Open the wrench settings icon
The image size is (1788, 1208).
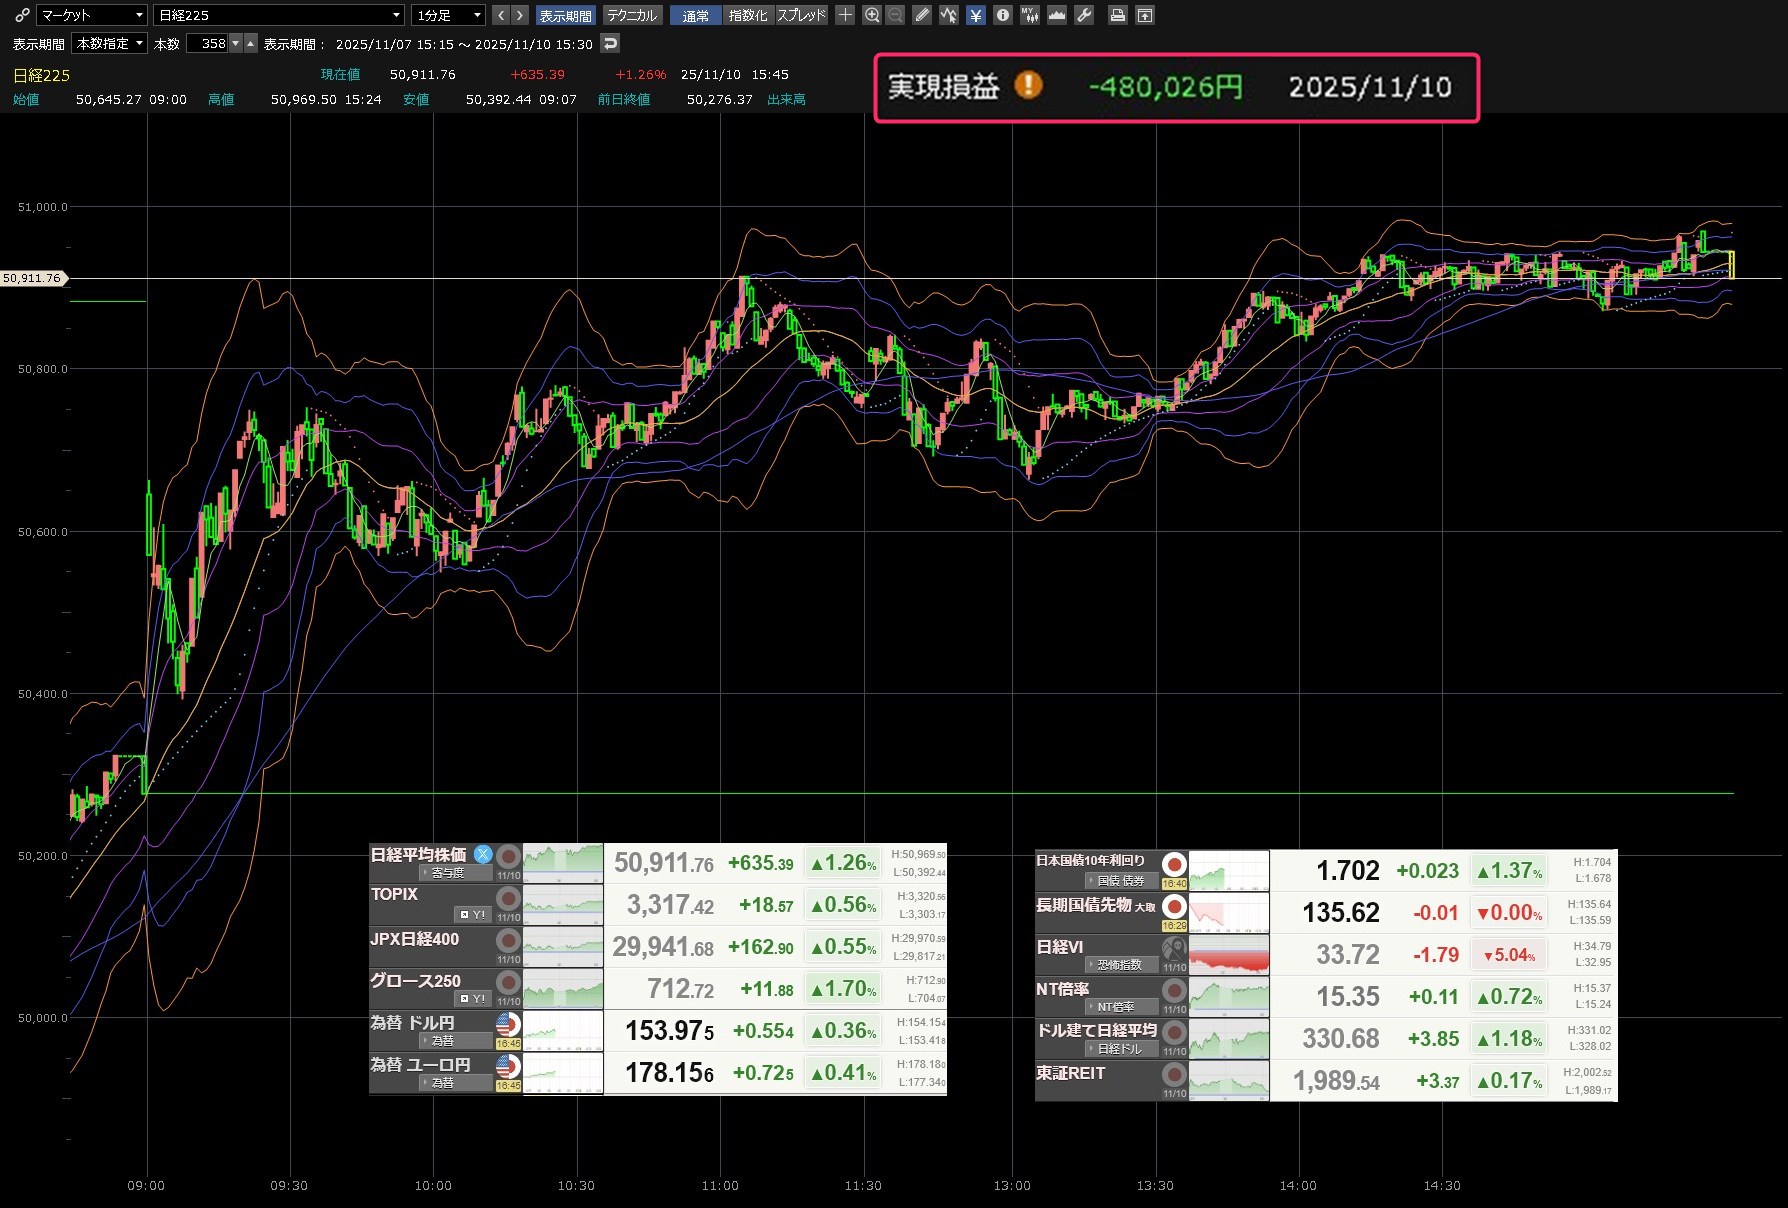[1084, 15]
